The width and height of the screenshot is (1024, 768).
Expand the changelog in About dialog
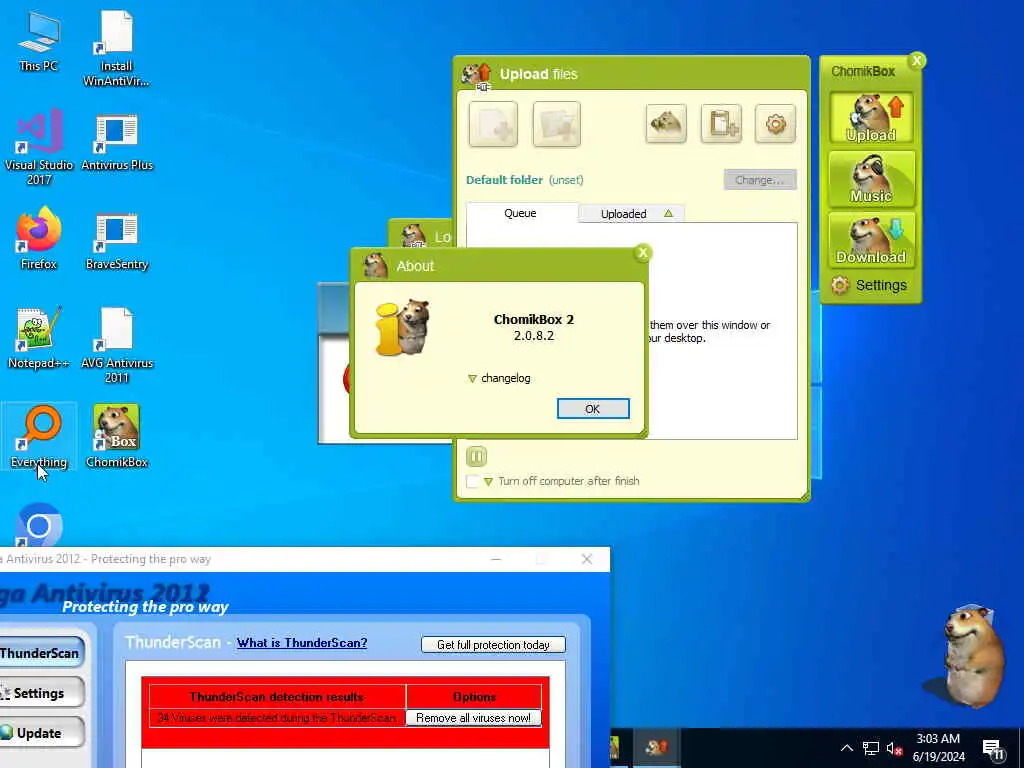pos(500,378)
